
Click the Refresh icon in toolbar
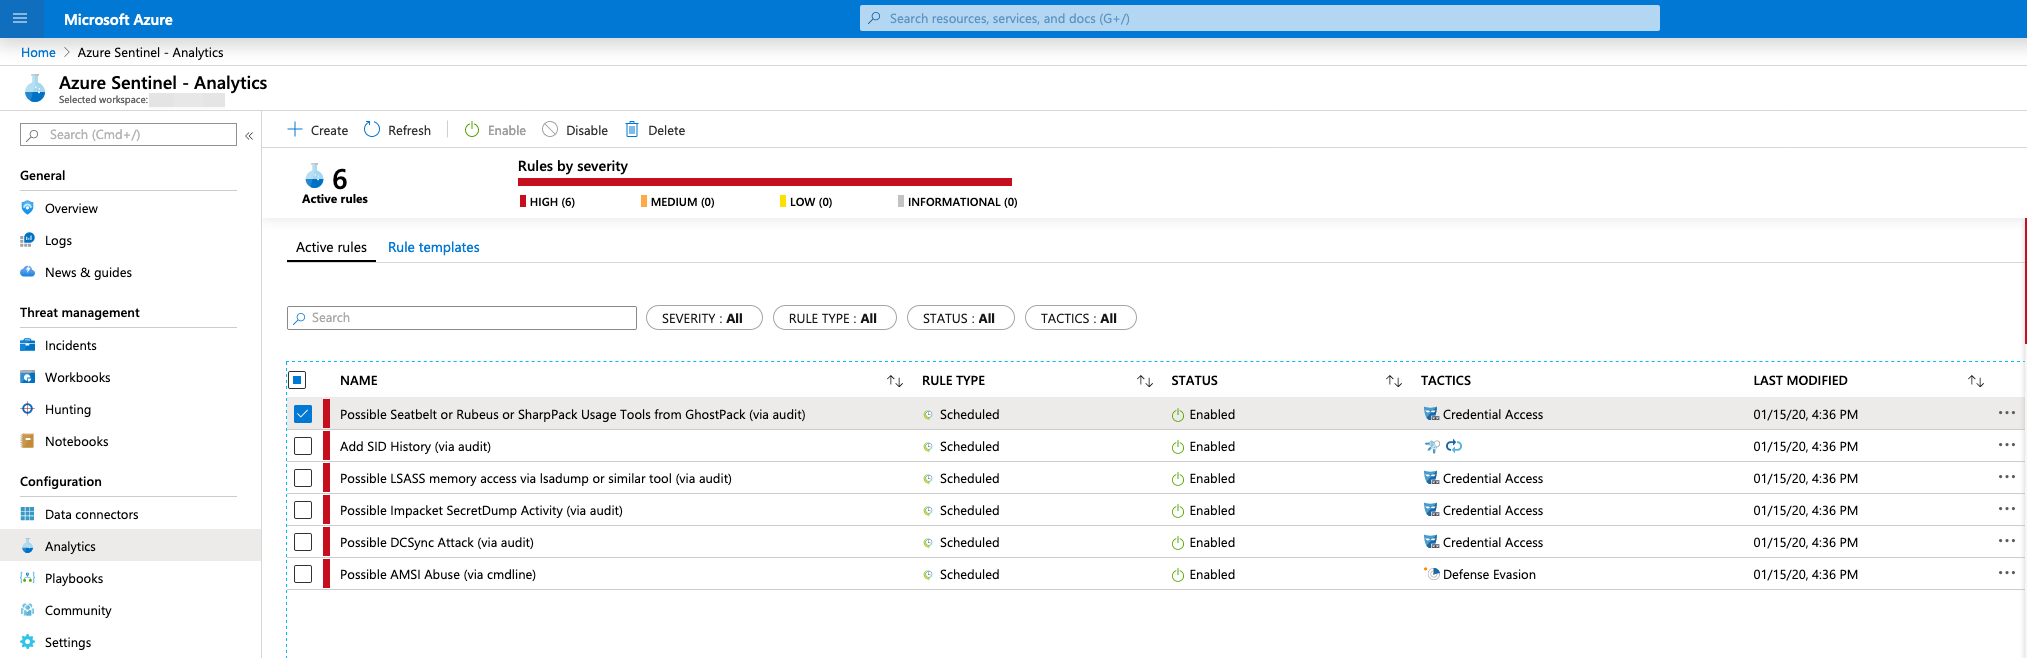(x=372, y=130)
